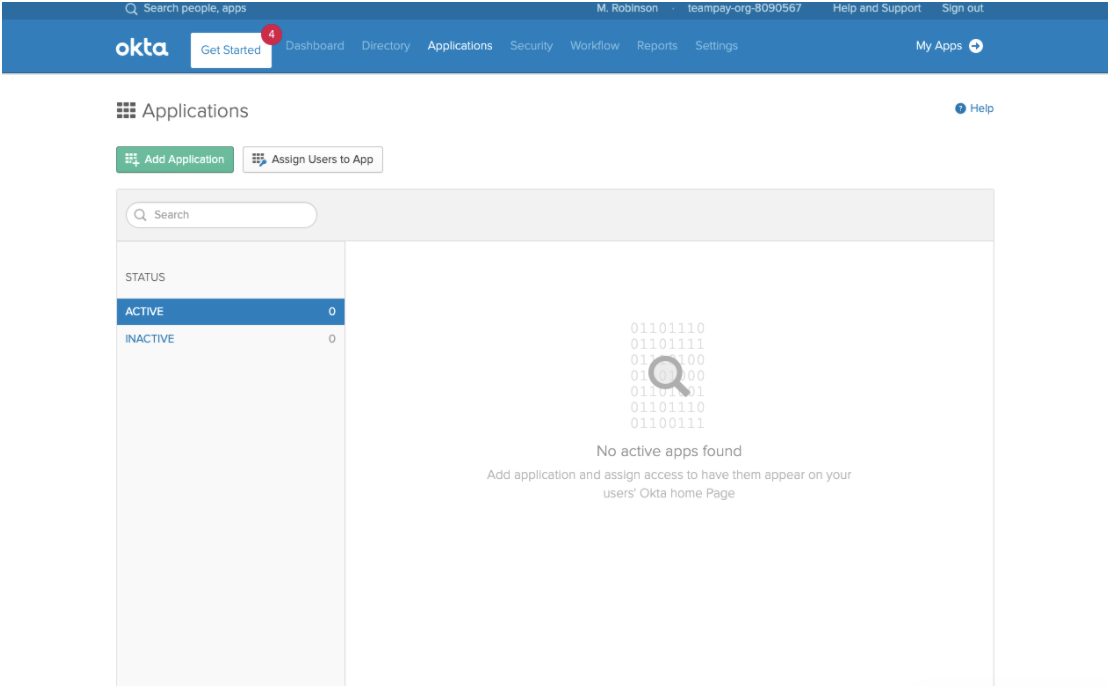Click the teampay-org-8090567 org name
This screenshot has height=686, width=1112.
point(744,9)
